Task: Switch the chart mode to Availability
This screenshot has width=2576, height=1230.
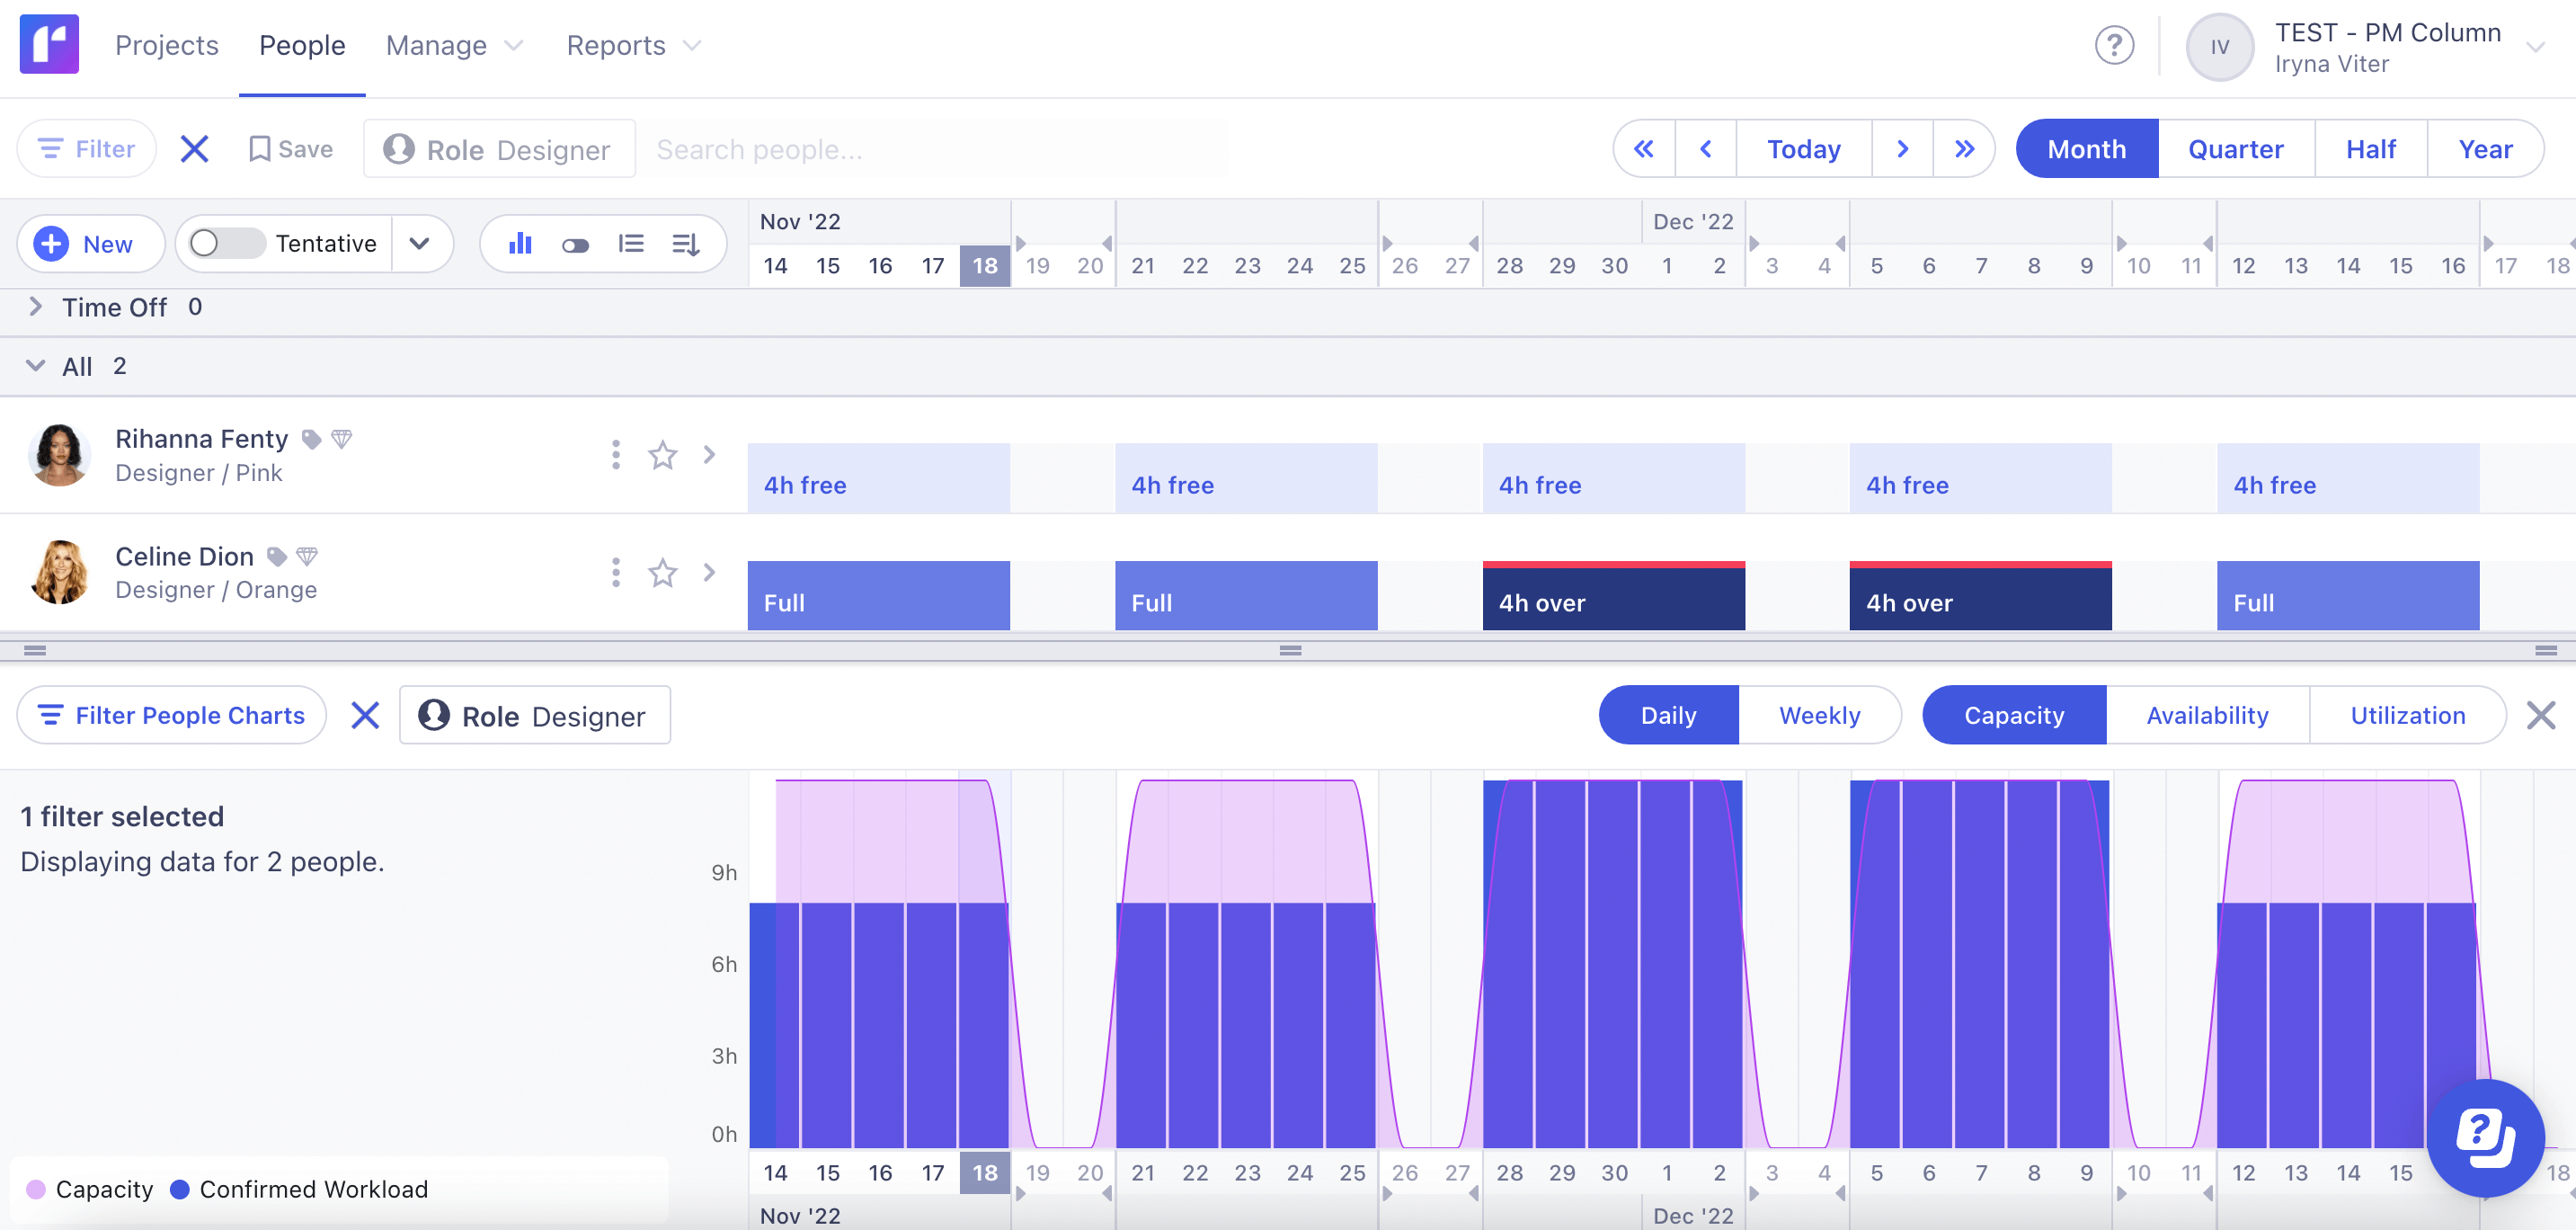Action: 2207,715
